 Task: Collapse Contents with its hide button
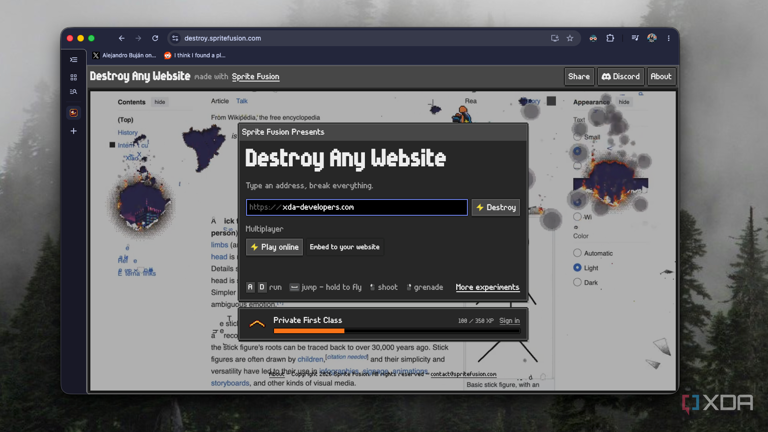coord(160,102)
